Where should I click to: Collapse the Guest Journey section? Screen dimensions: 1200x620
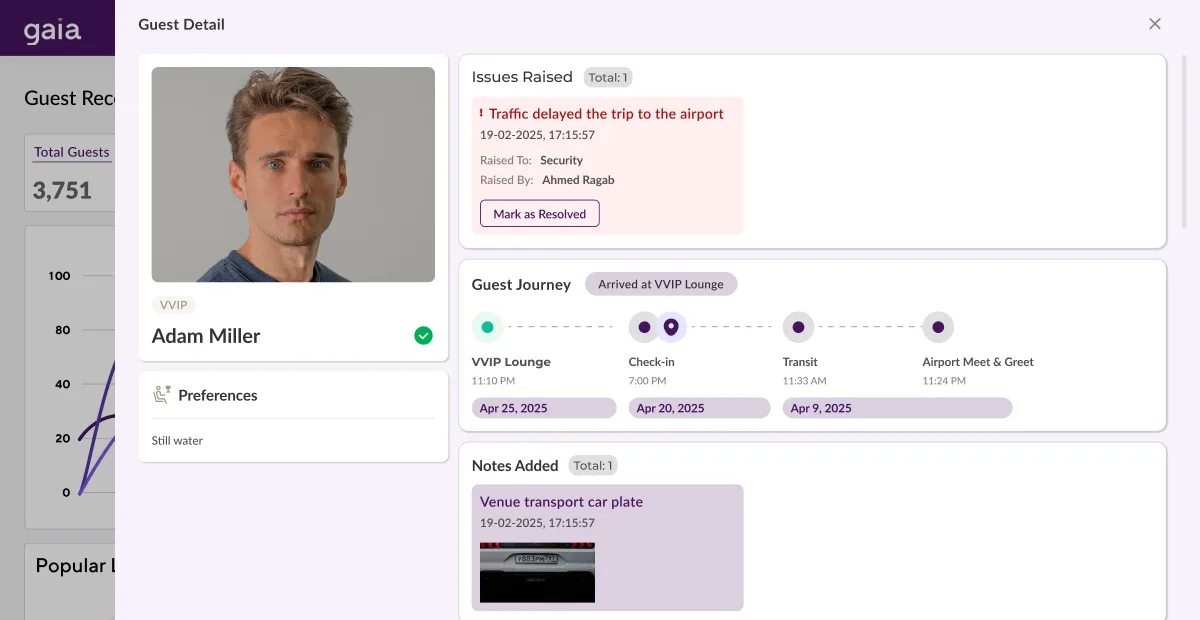521,284
